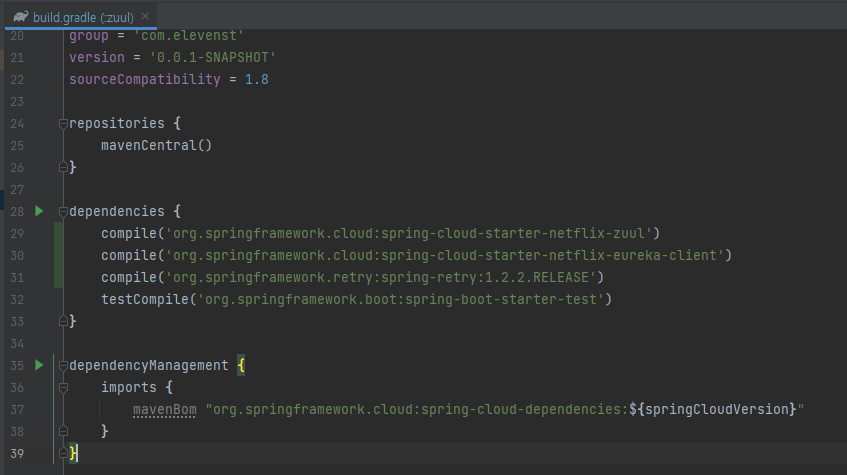Click the spring-boot-starter-test dependency string
Image resolution: width=847 pixels, height=475 pixels.
pyautogui.click(x=401, y=299)
